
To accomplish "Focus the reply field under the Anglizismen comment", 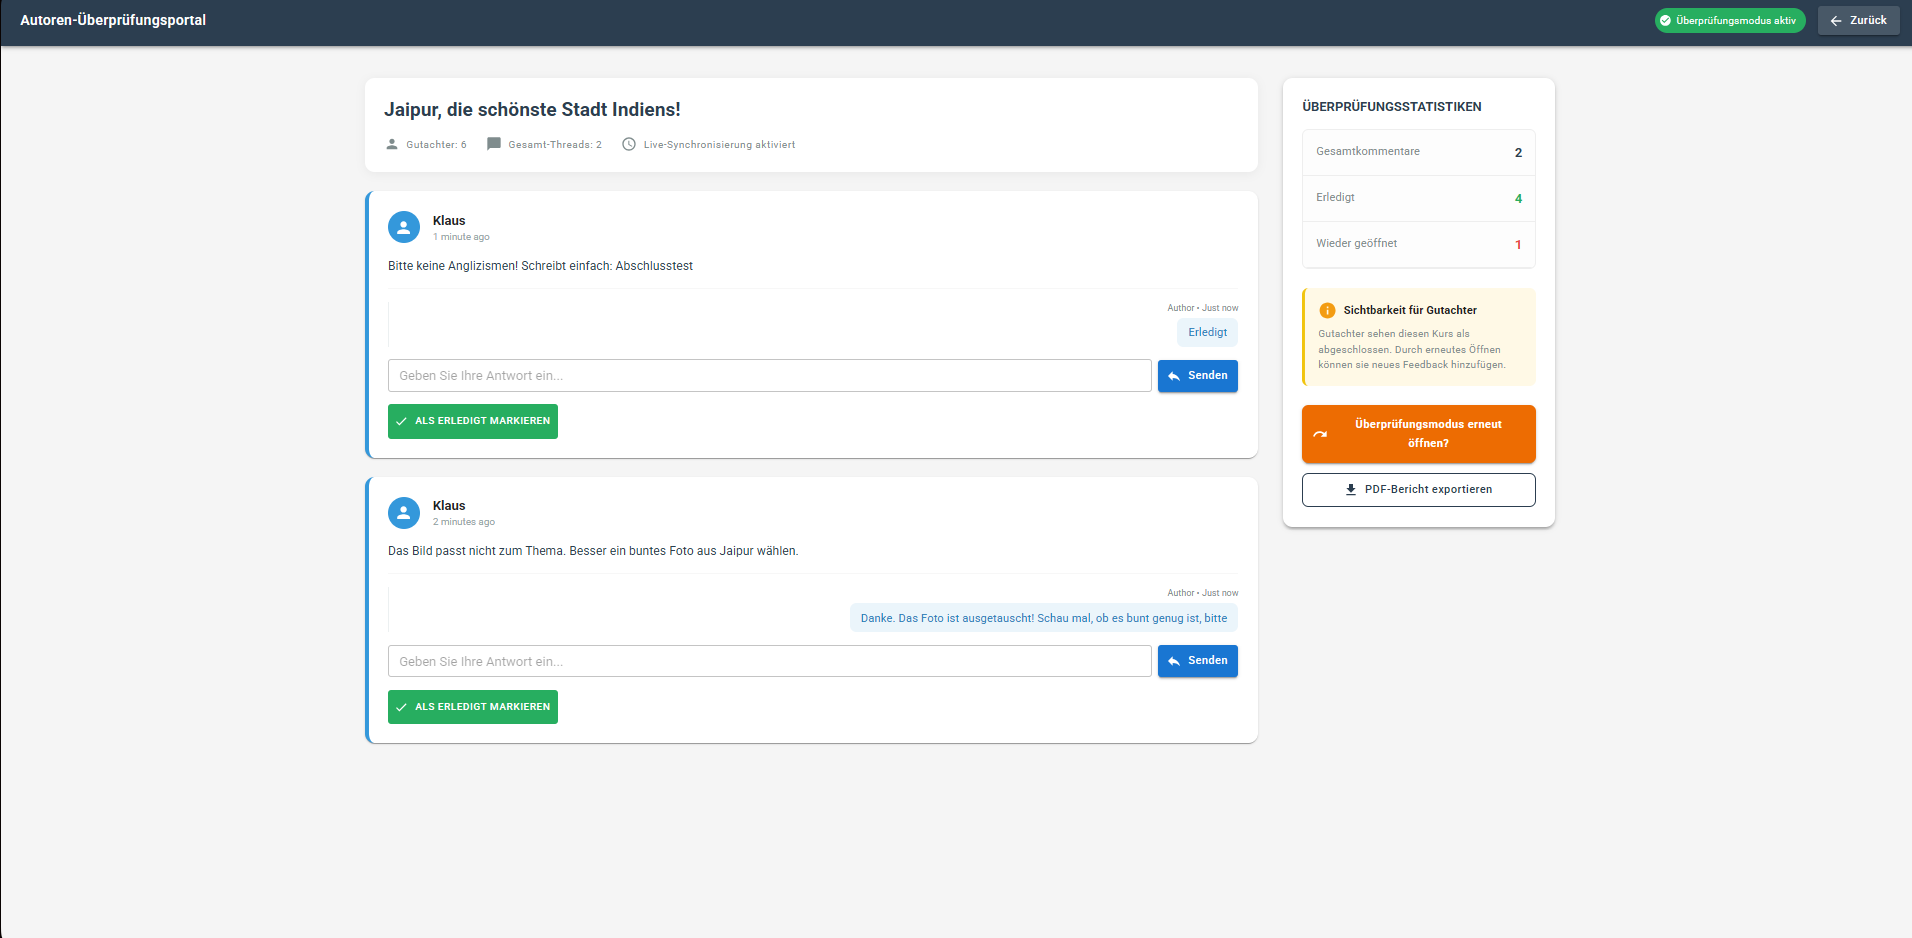I will (x=769, y=376).
